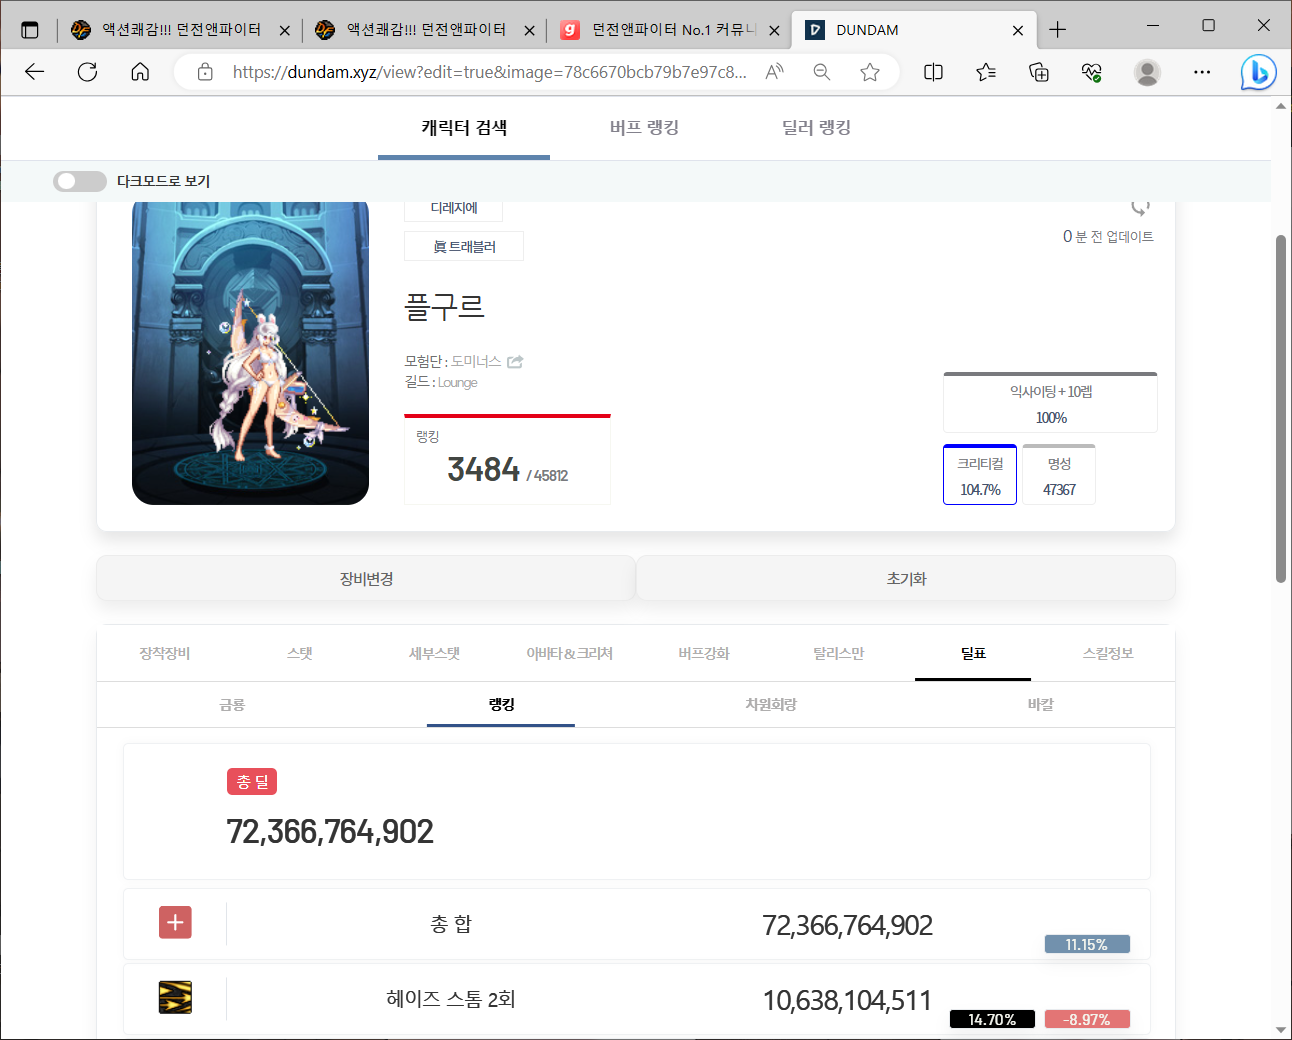Close the DUNDAM tab
The height and width of the screenshot is (1040, 1292).
[1018, 30]
